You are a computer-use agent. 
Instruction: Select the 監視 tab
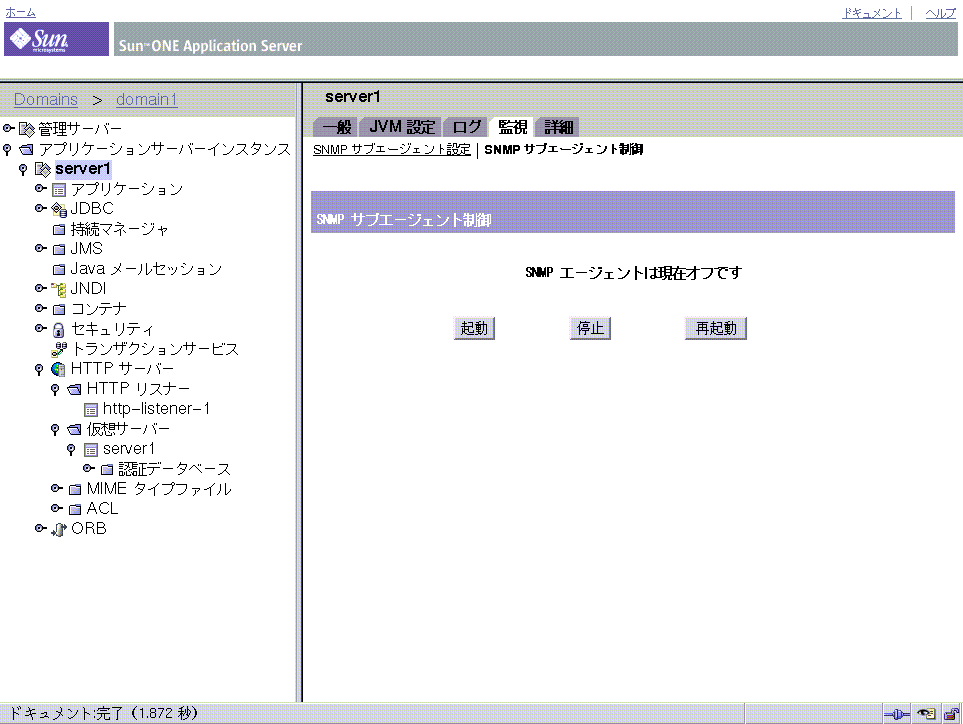coord(512,127)
